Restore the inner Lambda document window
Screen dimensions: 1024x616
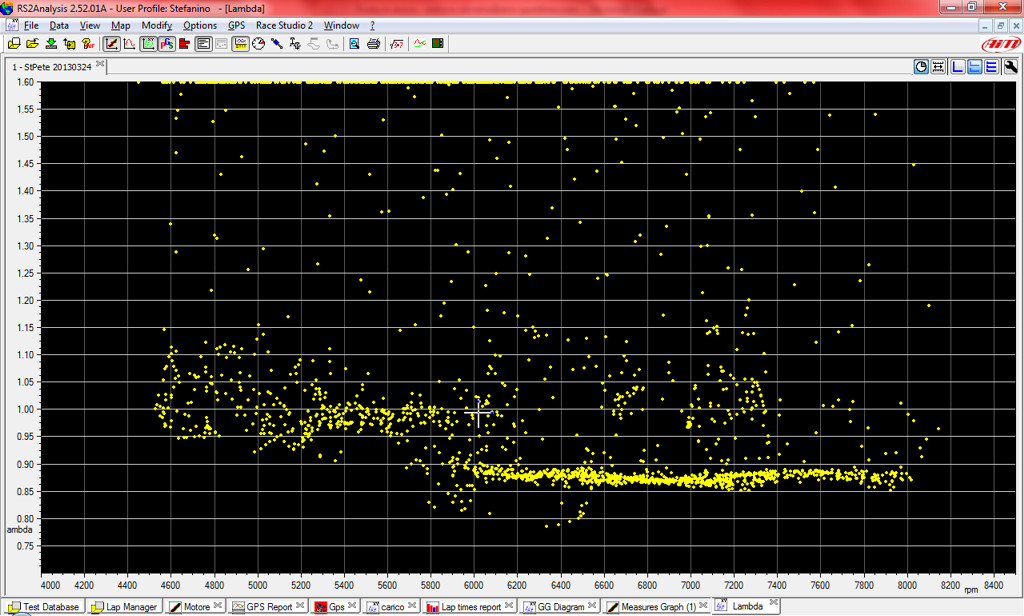1000,25
